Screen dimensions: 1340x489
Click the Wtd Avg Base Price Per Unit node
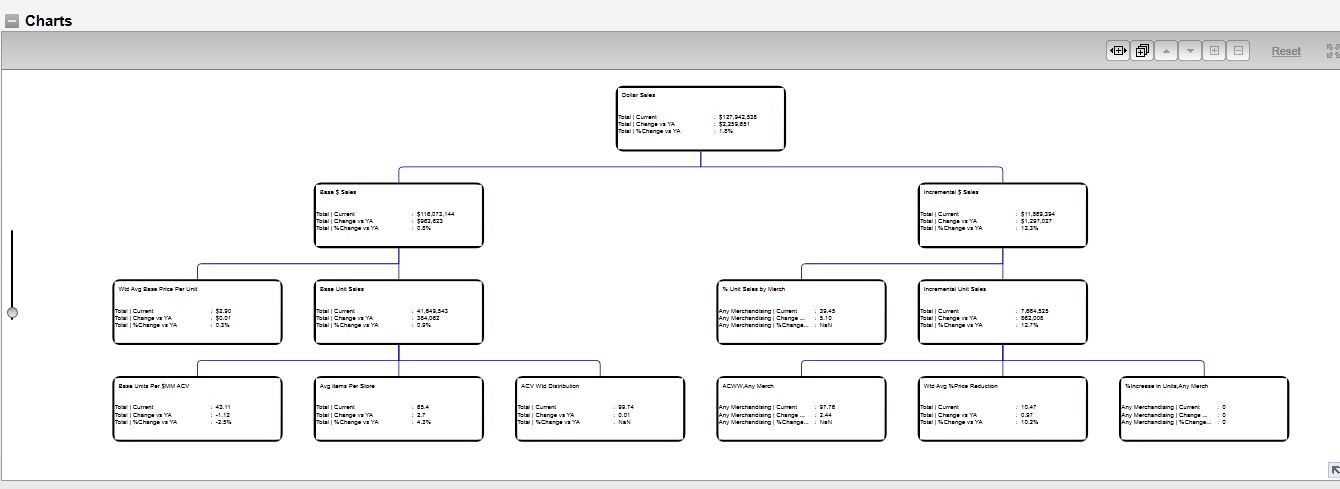197,312
